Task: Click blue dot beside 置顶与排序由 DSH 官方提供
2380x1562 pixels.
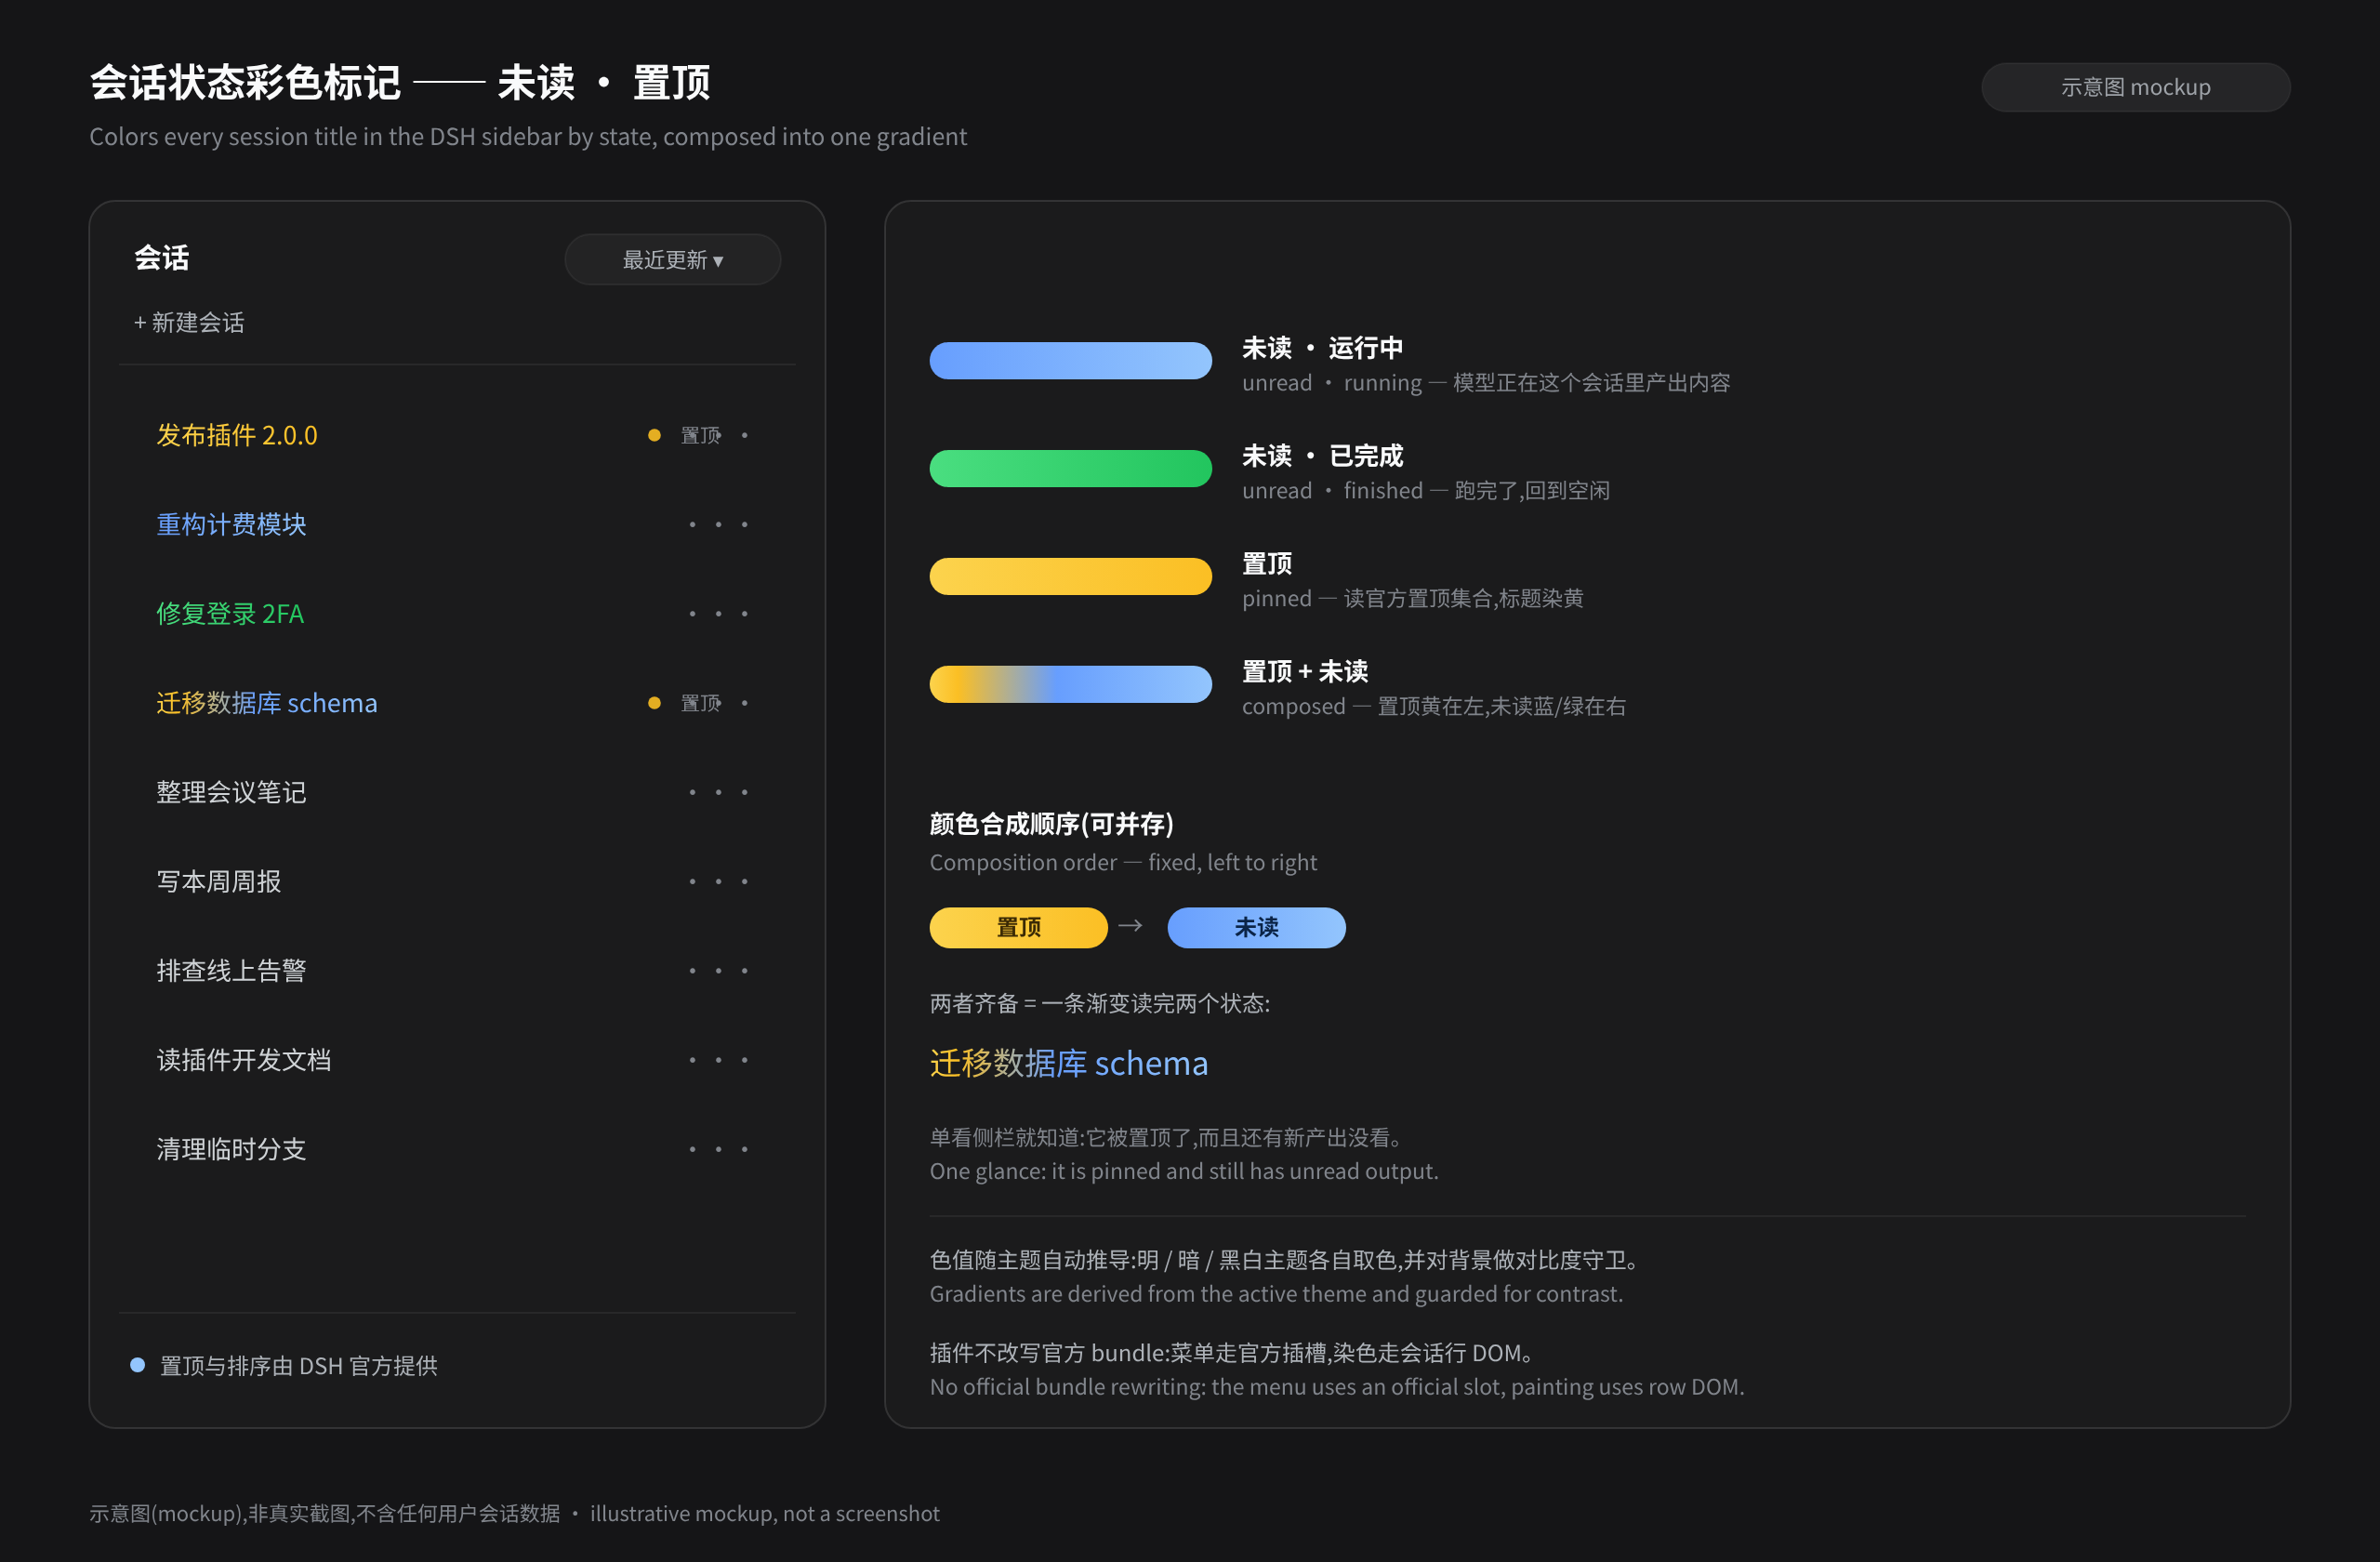Action: [x=138, y=1365]
